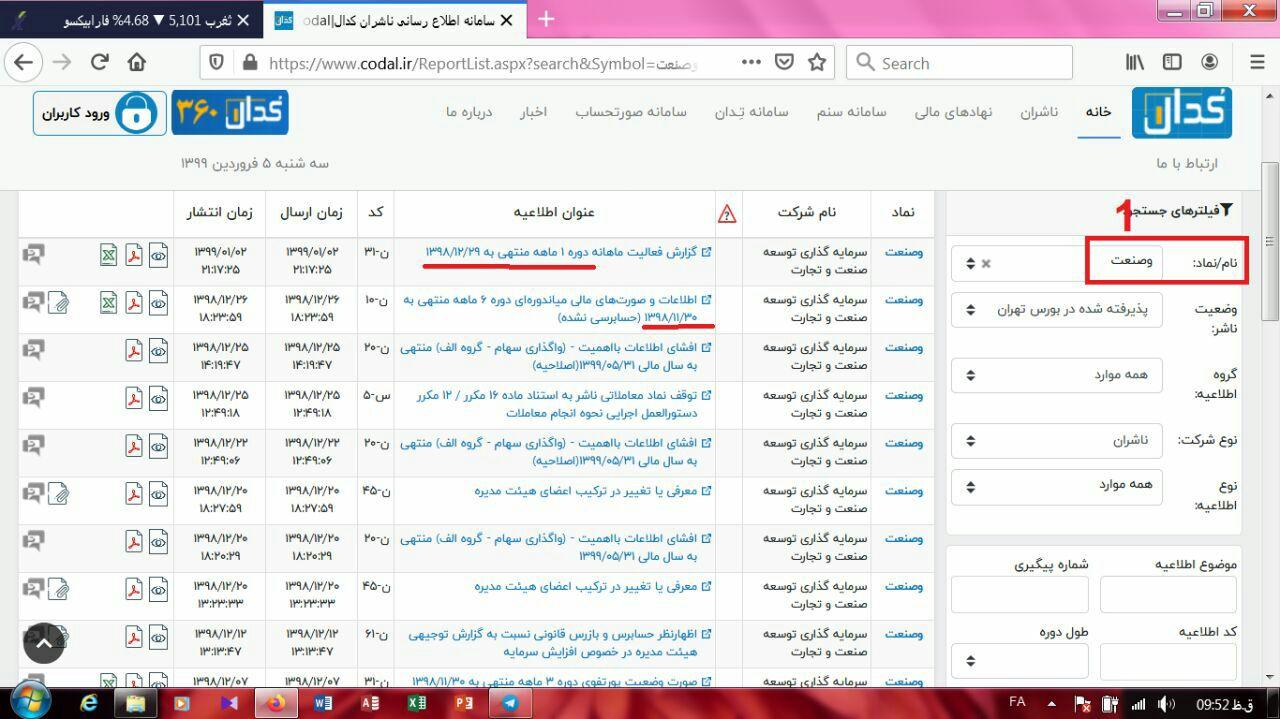Open the نهادهای مالی menu item
This screenshot has width=1280, height=719.
[x=953, y=111]
